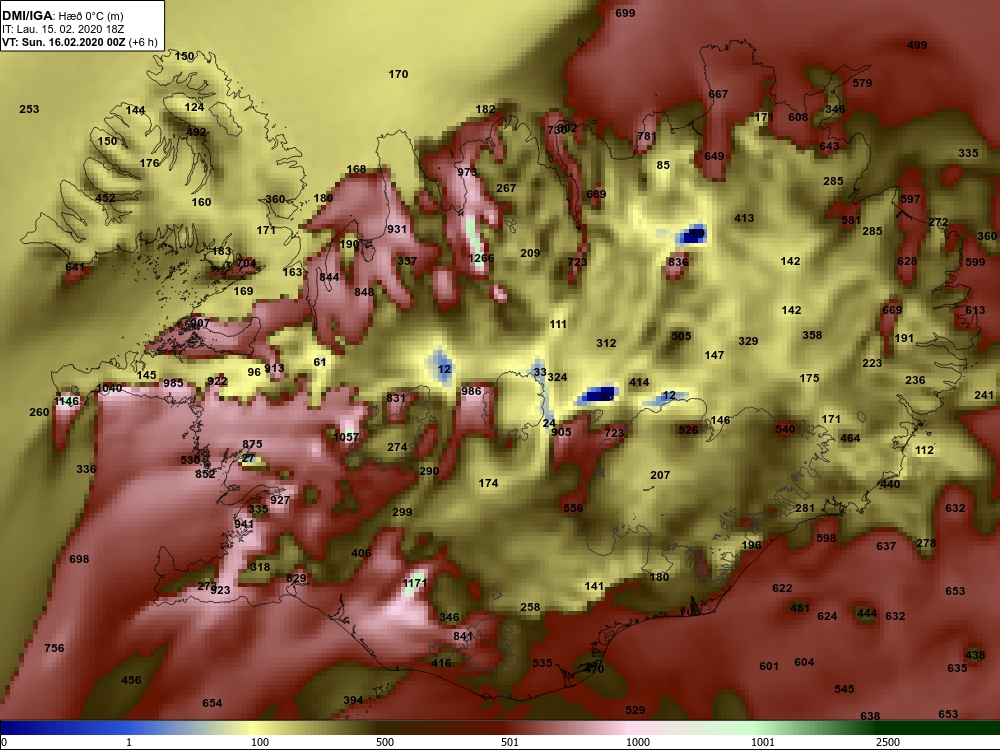
Task: Click the map value '756'
Action: (x=54, y=648)
